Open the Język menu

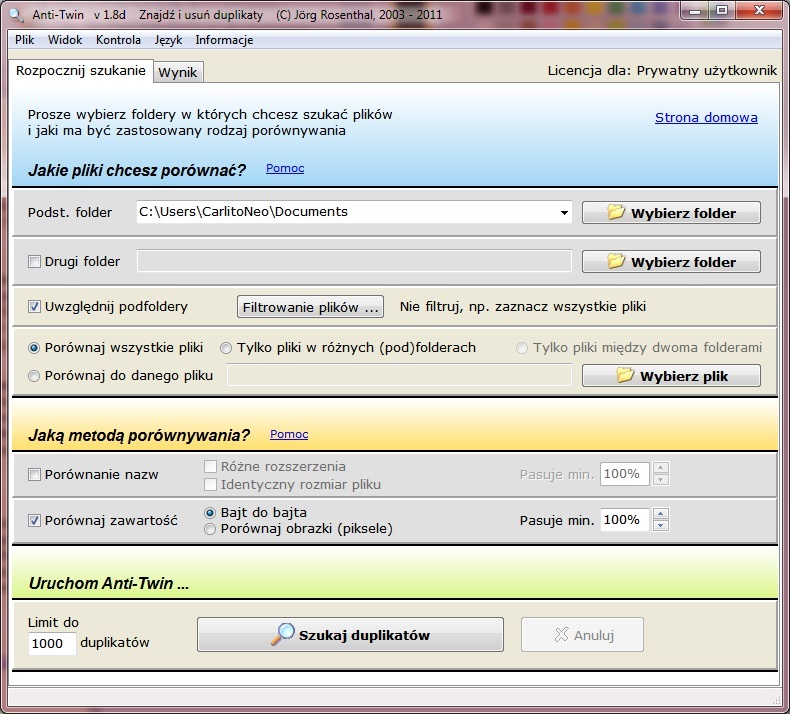[x=168, y=40]
